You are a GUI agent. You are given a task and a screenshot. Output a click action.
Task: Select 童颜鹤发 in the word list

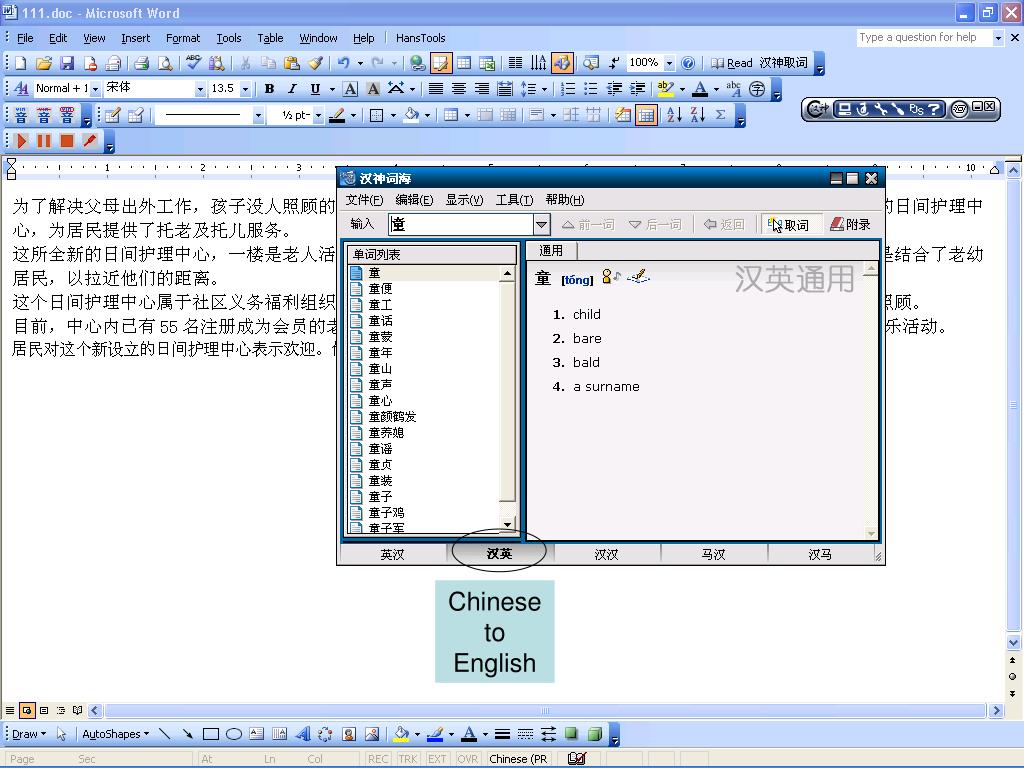point(392,417)
